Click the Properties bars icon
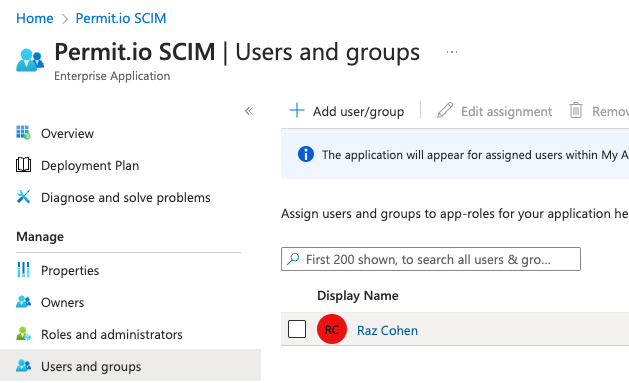This screenshot has width=629, height=383. click(23, 270)
